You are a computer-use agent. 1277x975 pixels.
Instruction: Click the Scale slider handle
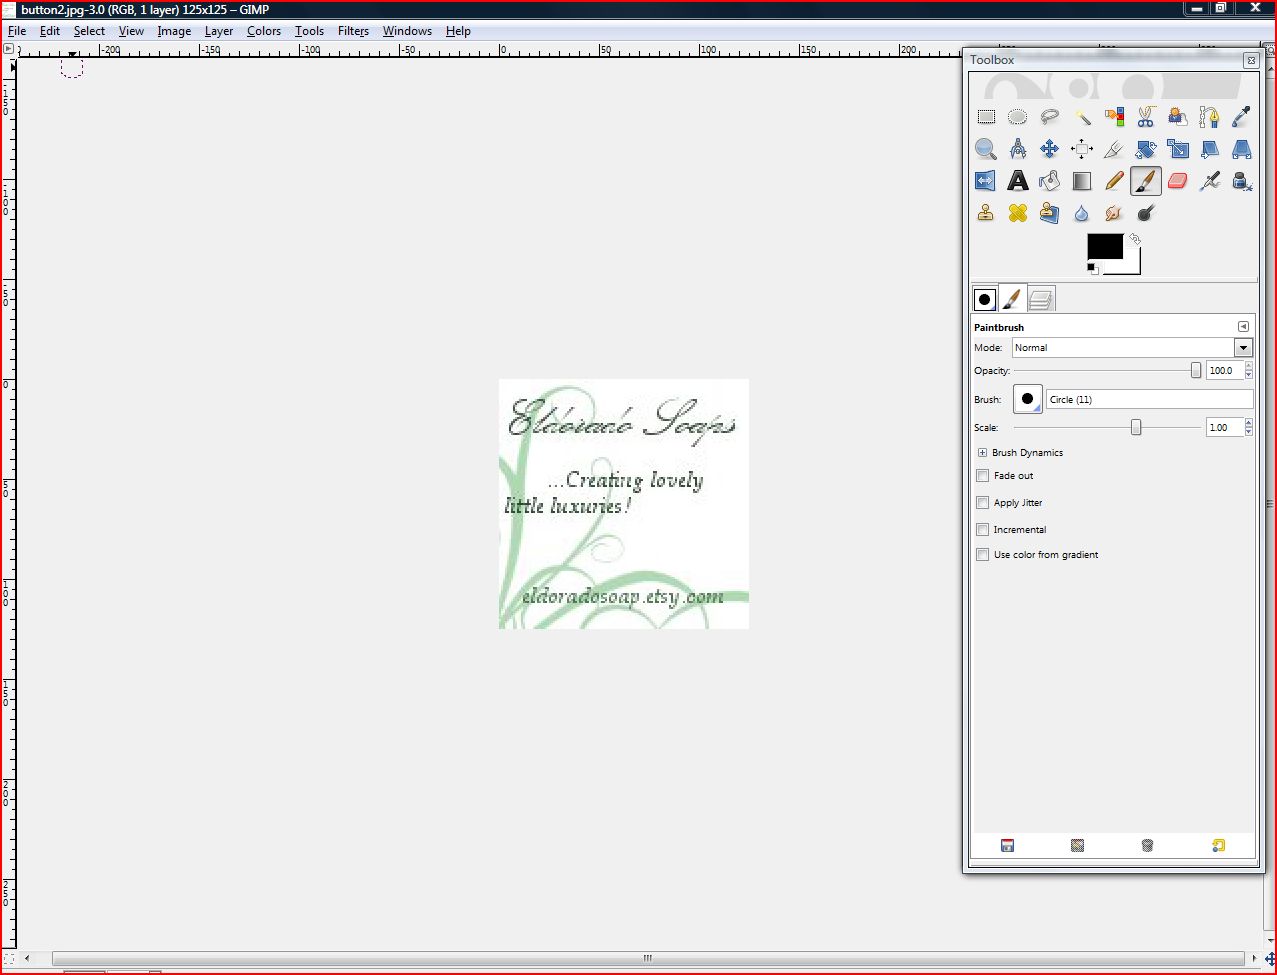1136,427
